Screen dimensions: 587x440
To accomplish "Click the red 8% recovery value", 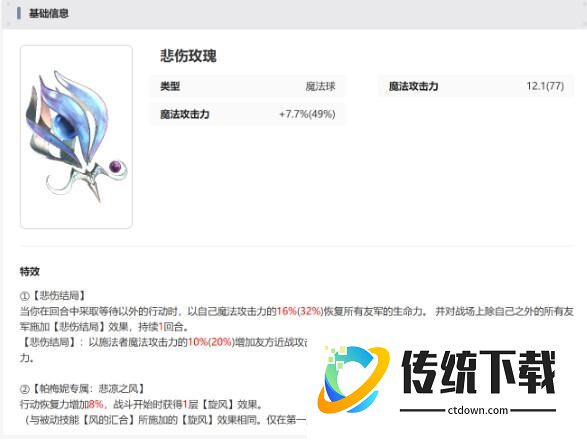I will [x=96, y=404].
